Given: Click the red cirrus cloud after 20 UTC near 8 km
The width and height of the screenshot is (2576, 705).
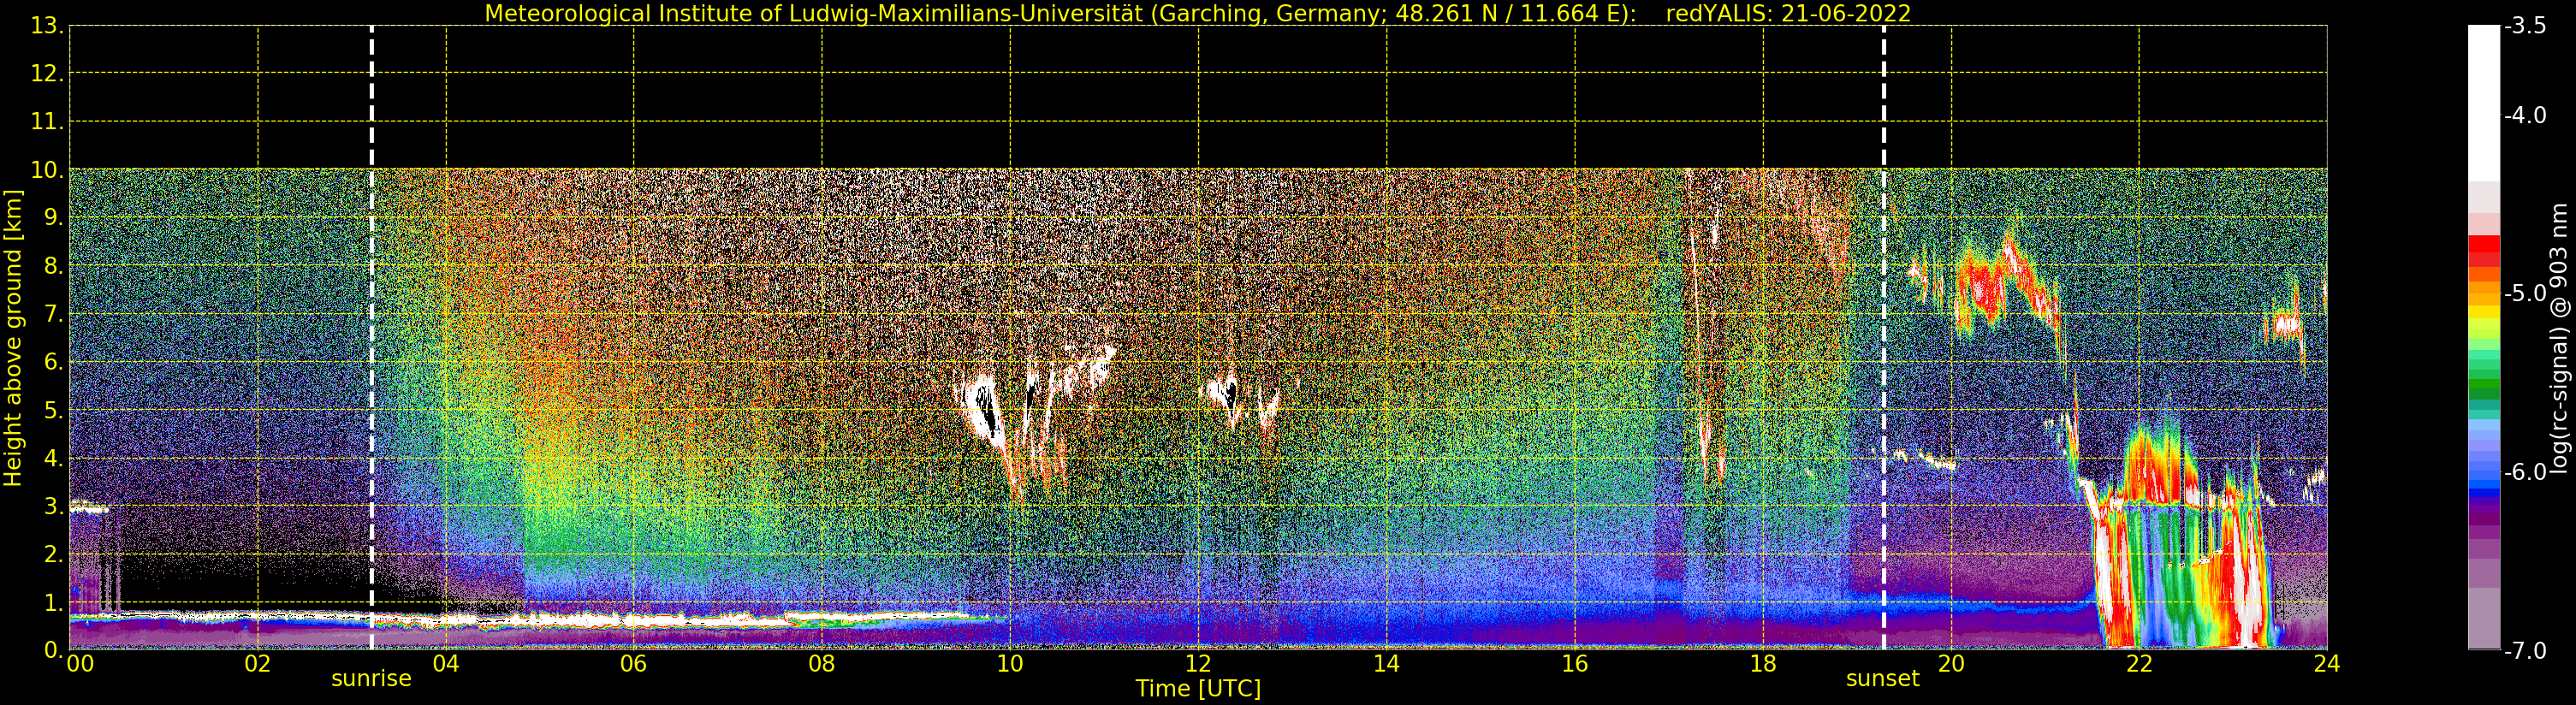Looking at the screenshot, I should tap(1985, 283).
